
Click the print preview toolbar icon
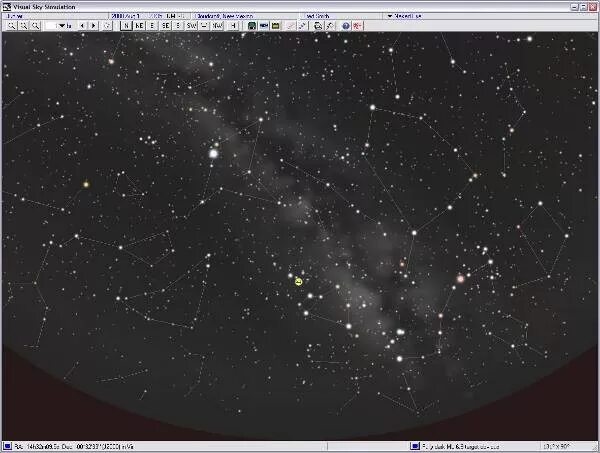318,26
